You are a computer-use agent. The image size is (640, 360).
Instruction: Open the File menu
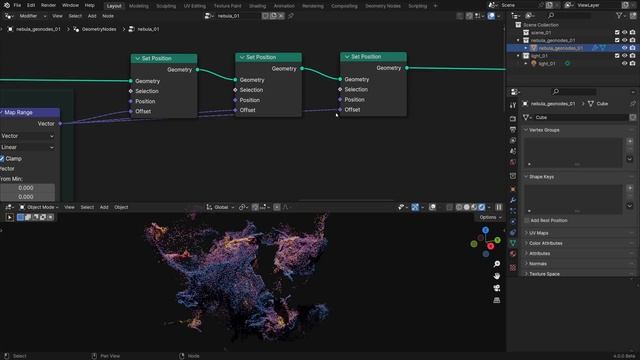click(x=17, y=5)
